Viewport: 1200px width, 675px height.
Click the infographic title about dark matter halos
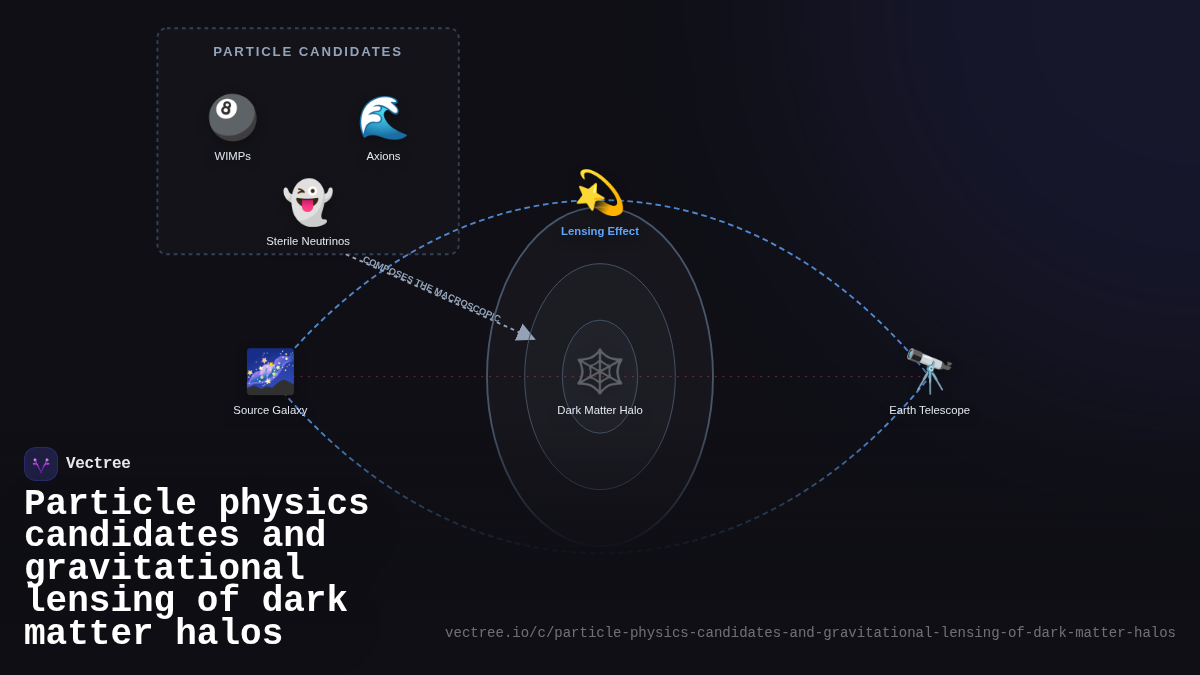[197, 567]
